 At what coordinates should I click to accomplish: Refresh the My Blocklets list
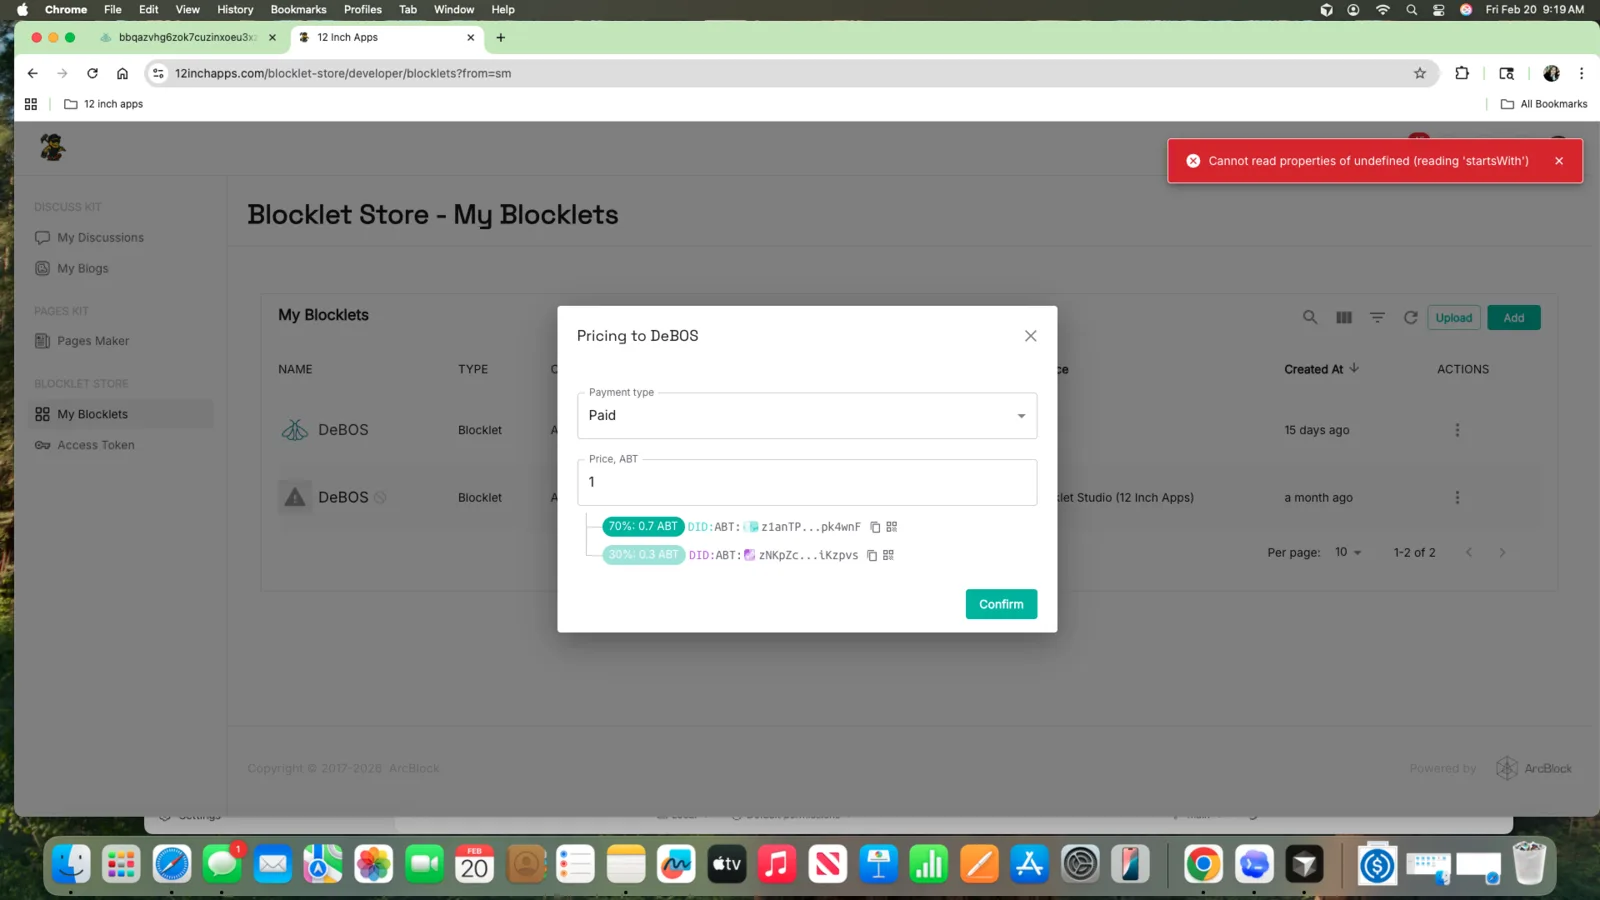pos(1410,318)
